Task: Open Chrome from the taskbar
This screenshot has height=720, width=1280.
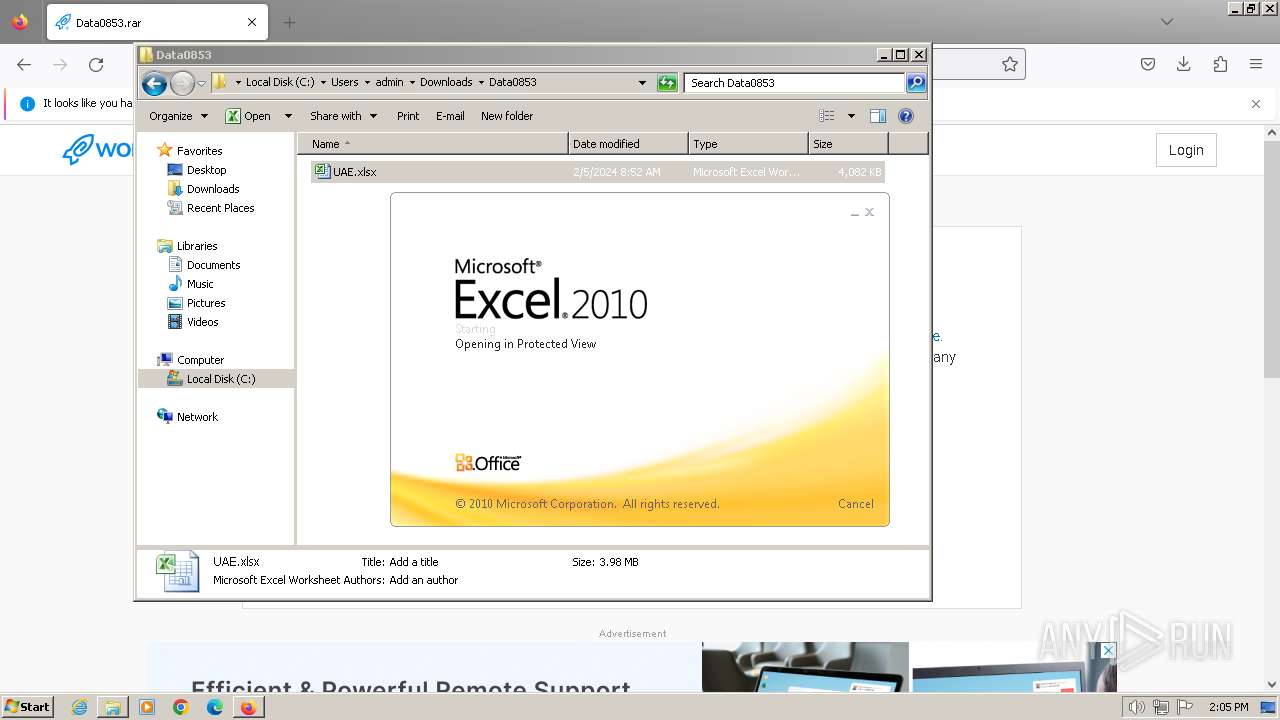Action: 180,707
